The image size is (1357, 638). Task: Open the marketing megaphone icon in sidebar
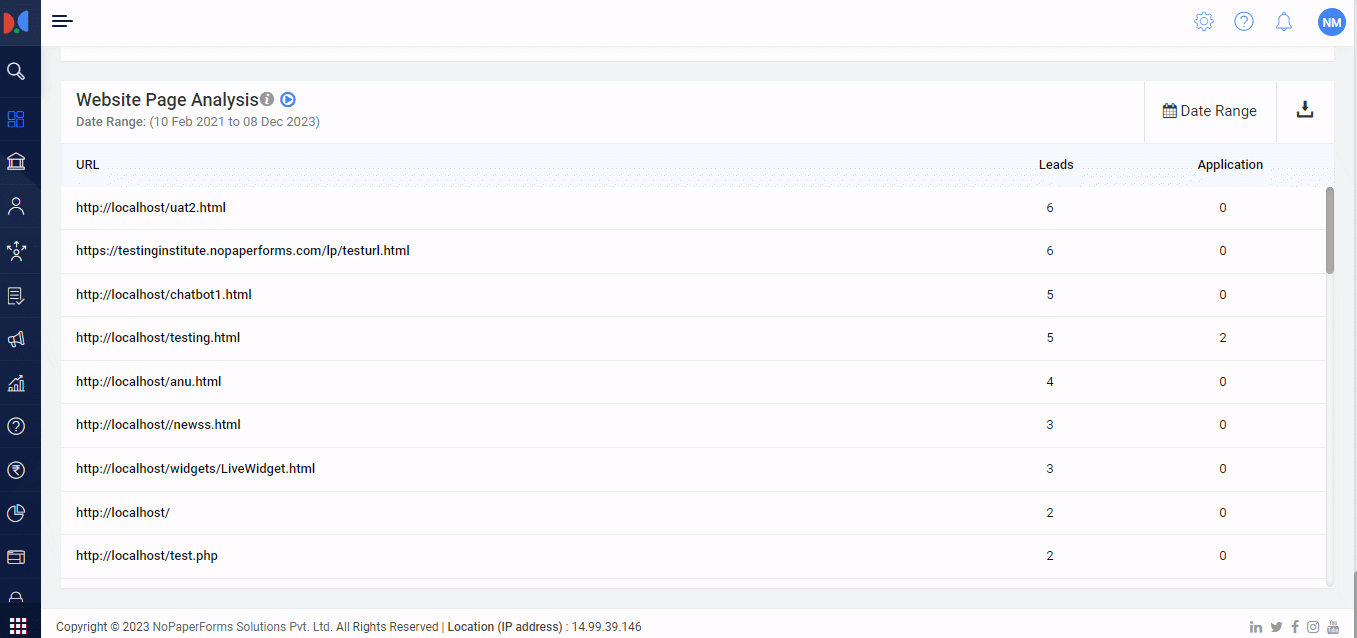(x=16, y=340)
